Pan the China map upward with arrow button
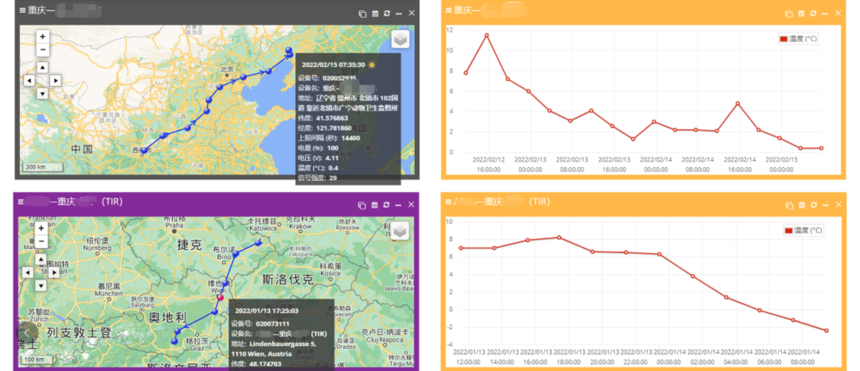Screen dimensions: 860x371 pos(43,67)
